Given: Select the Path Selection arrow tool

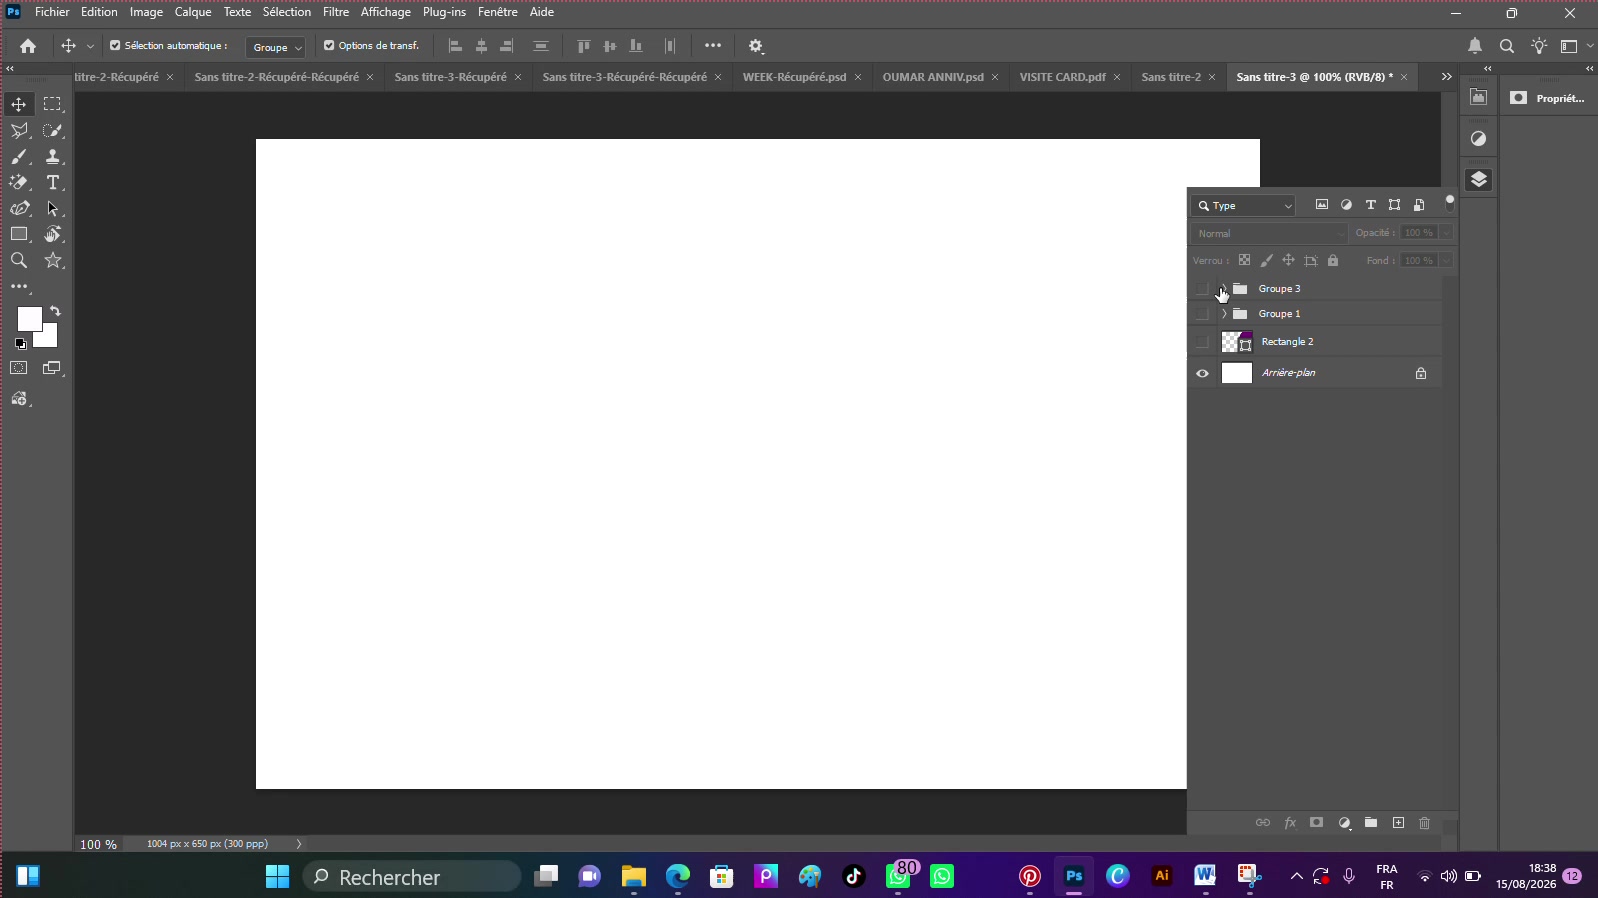Looking at the screenshot, I should pyautogui.click(x=53, y=209).
